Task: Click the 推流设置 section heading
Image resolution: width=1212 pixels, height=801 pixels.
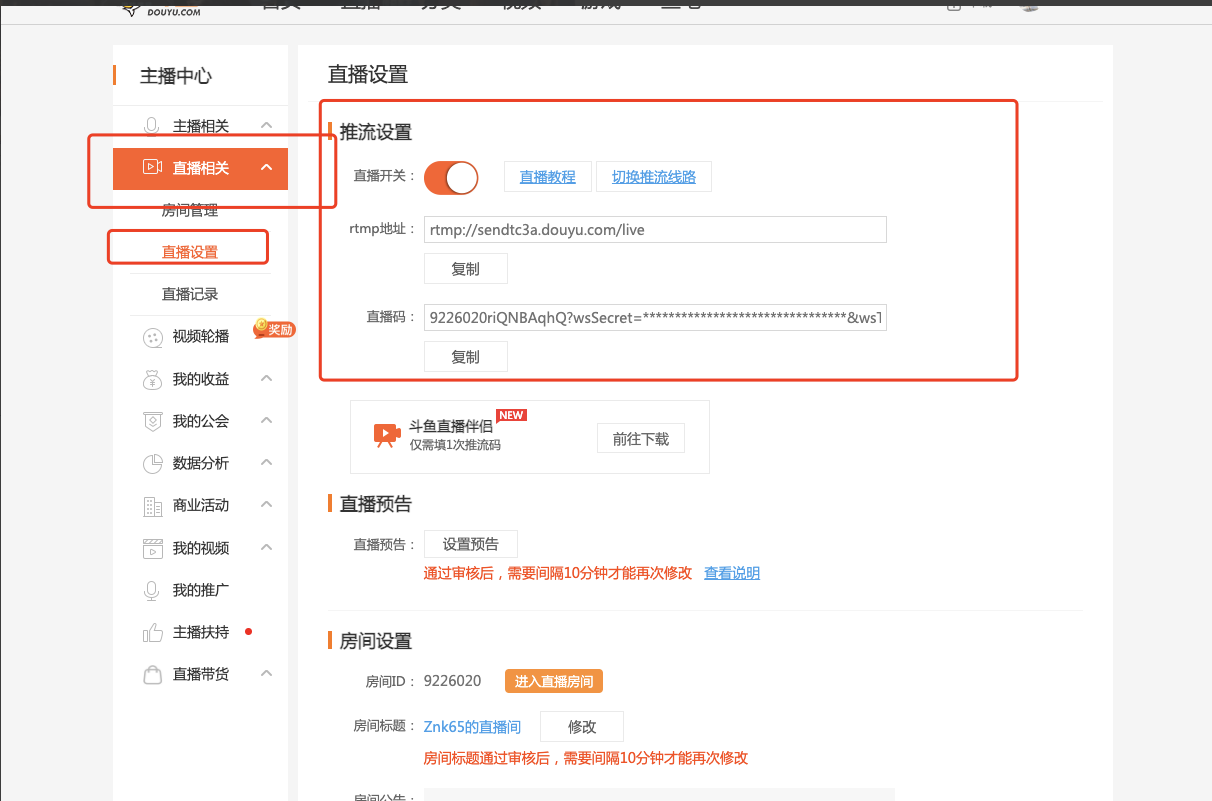Action: [376, 132]
